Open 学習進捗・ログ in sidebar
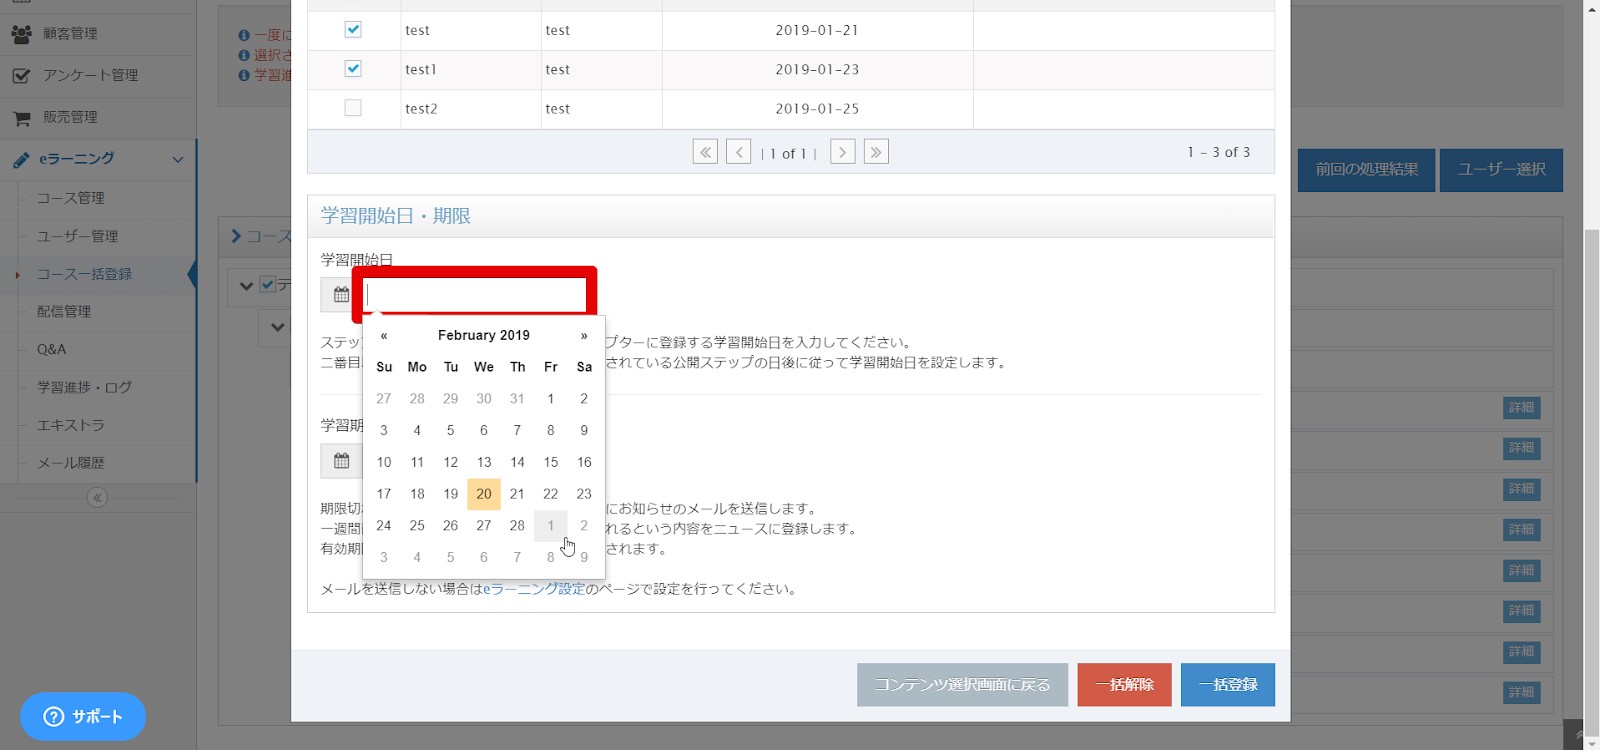 pyautogui.click(x=85, y=387)
